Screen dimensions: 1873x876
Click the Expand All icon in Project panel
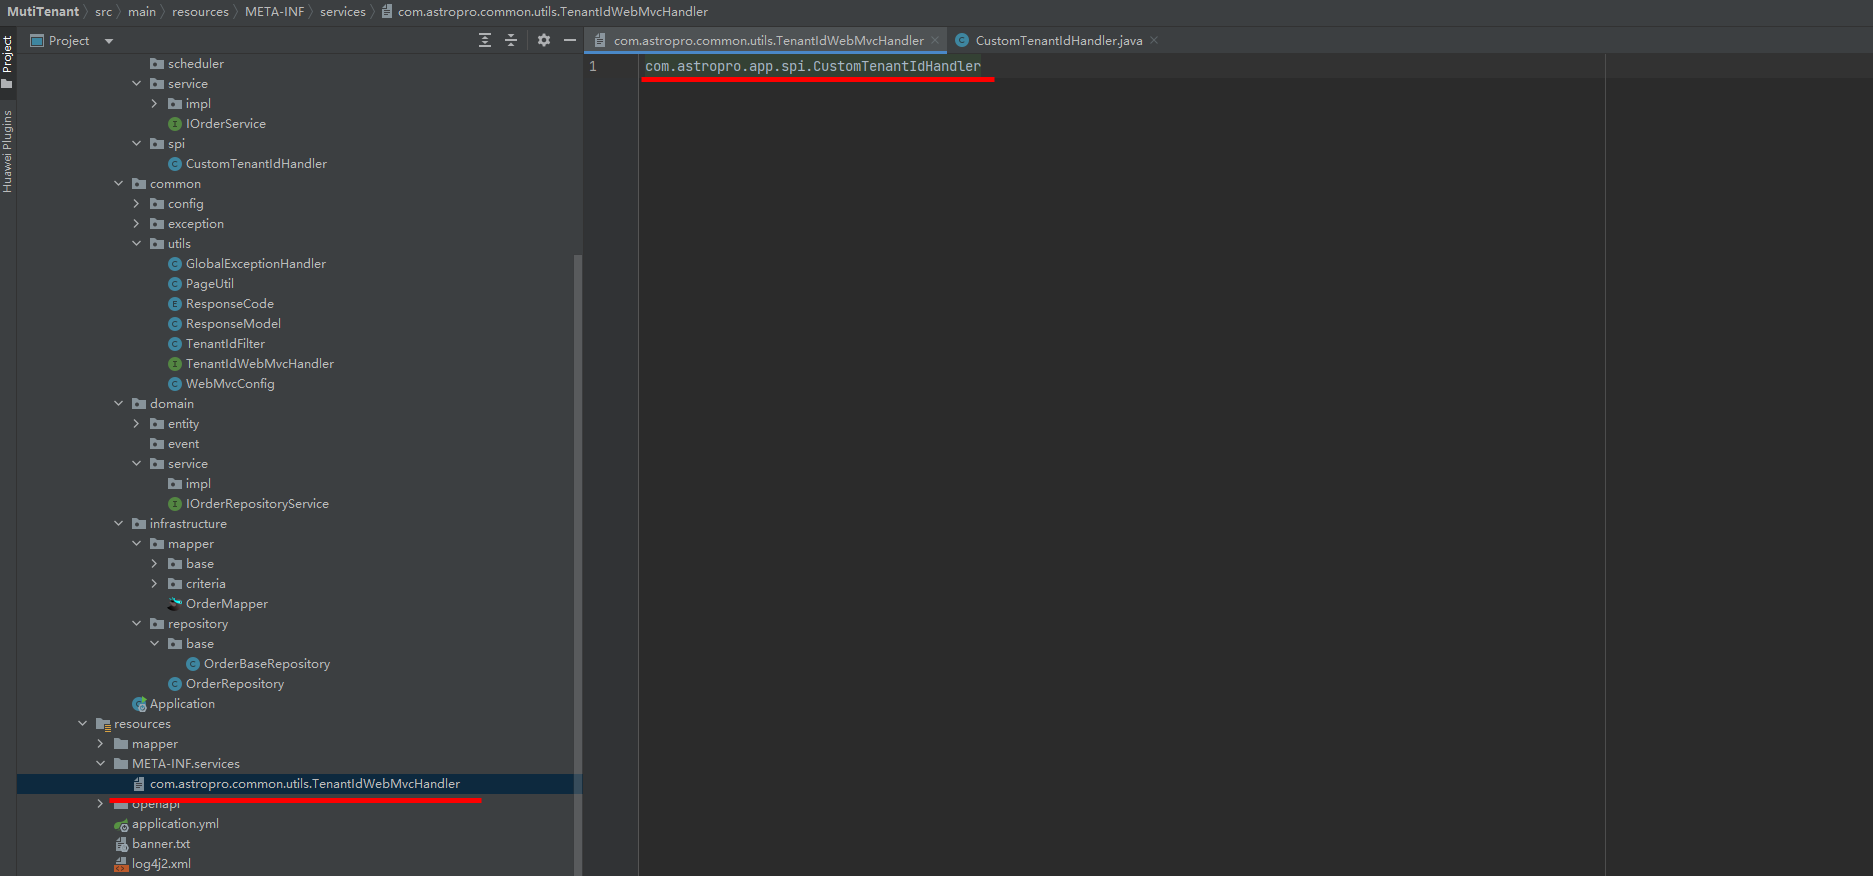point(485,40)
